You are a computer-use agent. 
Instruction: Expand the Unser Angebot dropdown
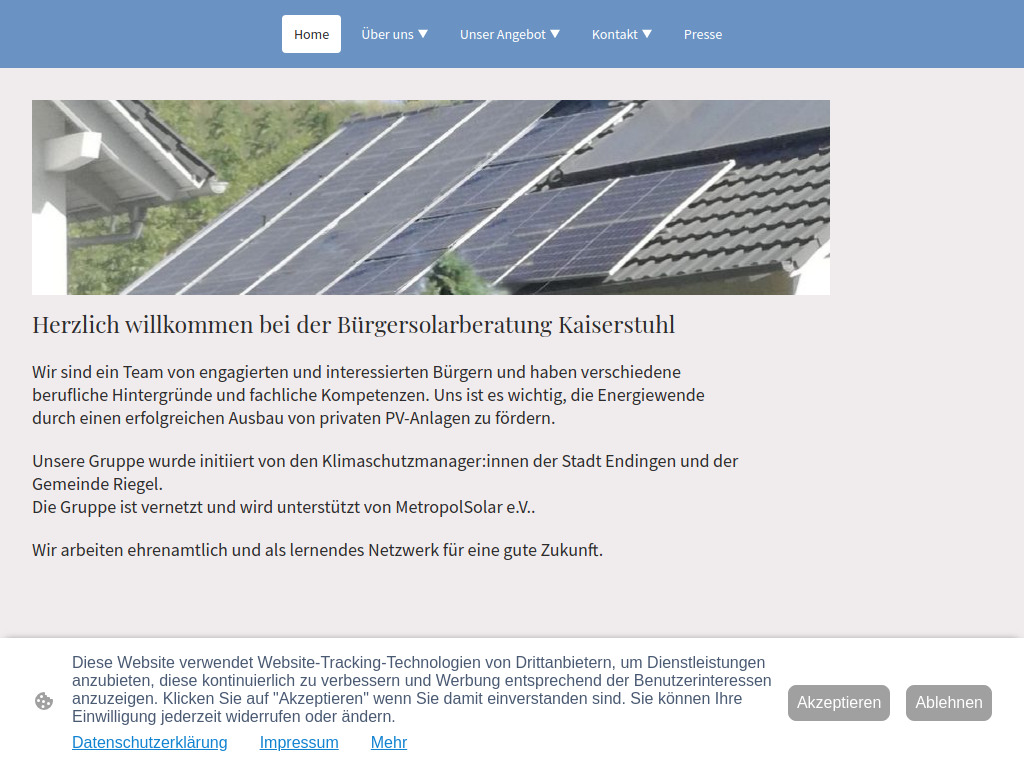(510, 34)
